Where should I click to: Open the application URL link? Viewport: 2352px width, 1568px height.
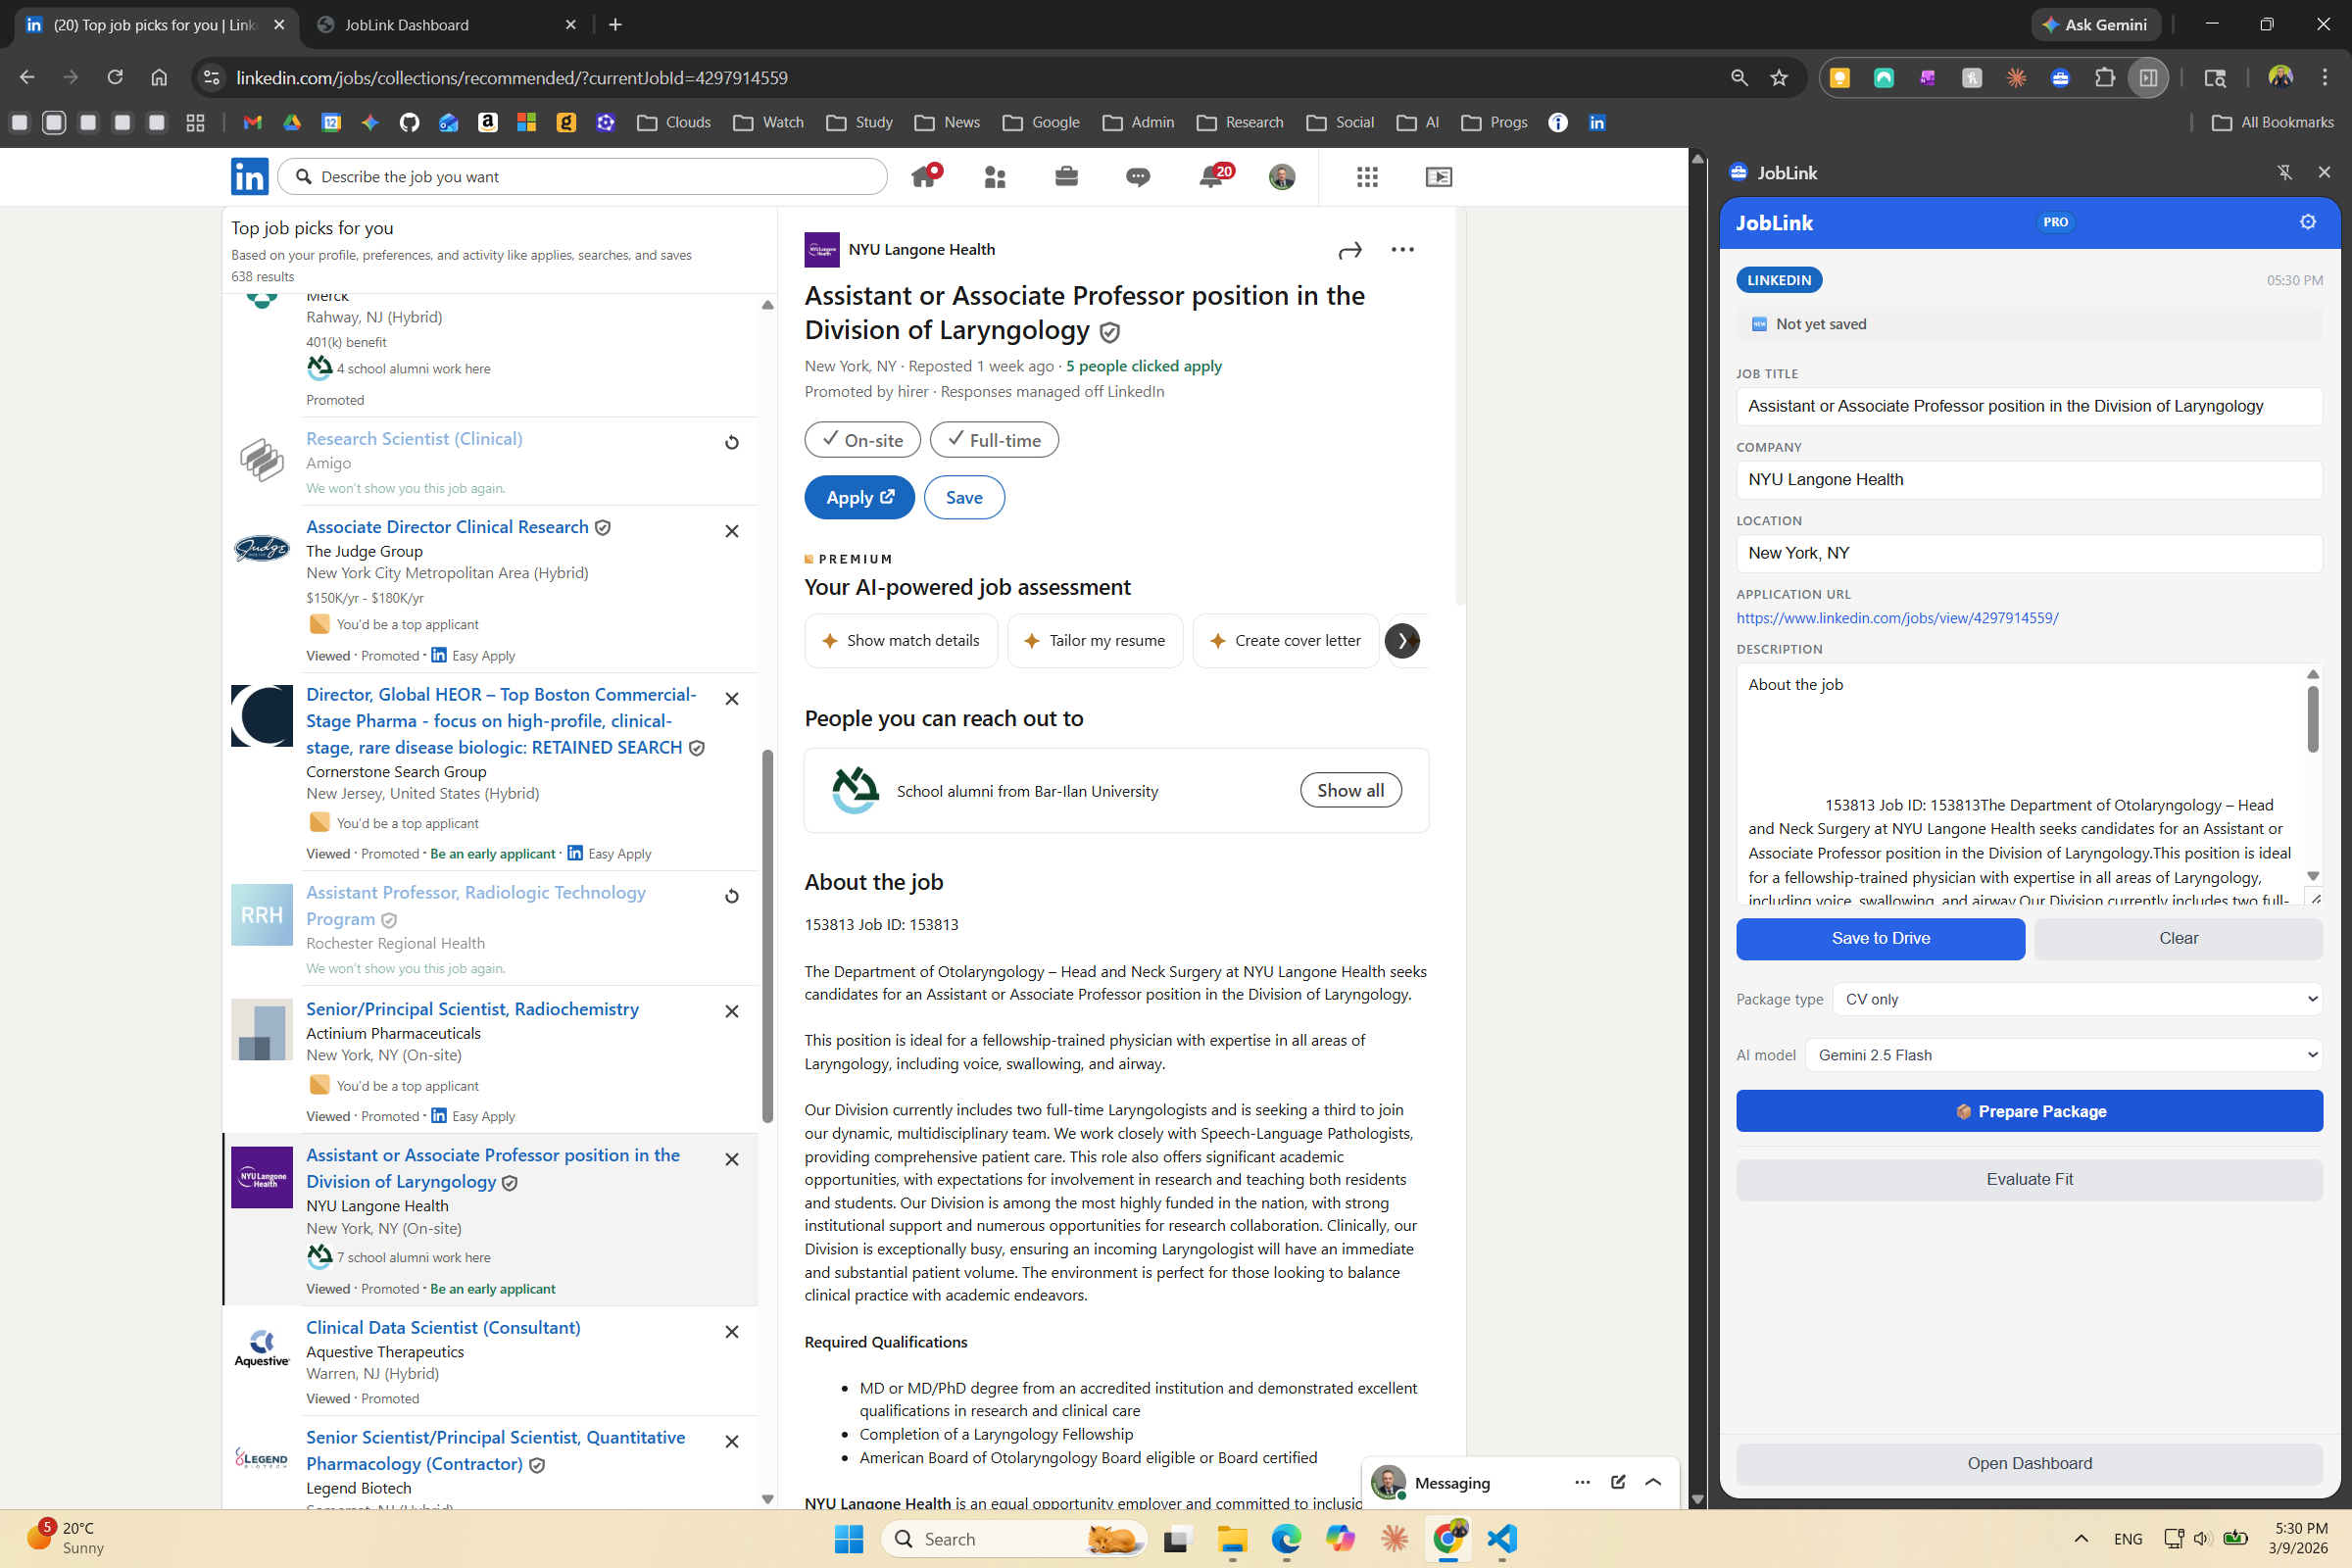click(1897, 618)
